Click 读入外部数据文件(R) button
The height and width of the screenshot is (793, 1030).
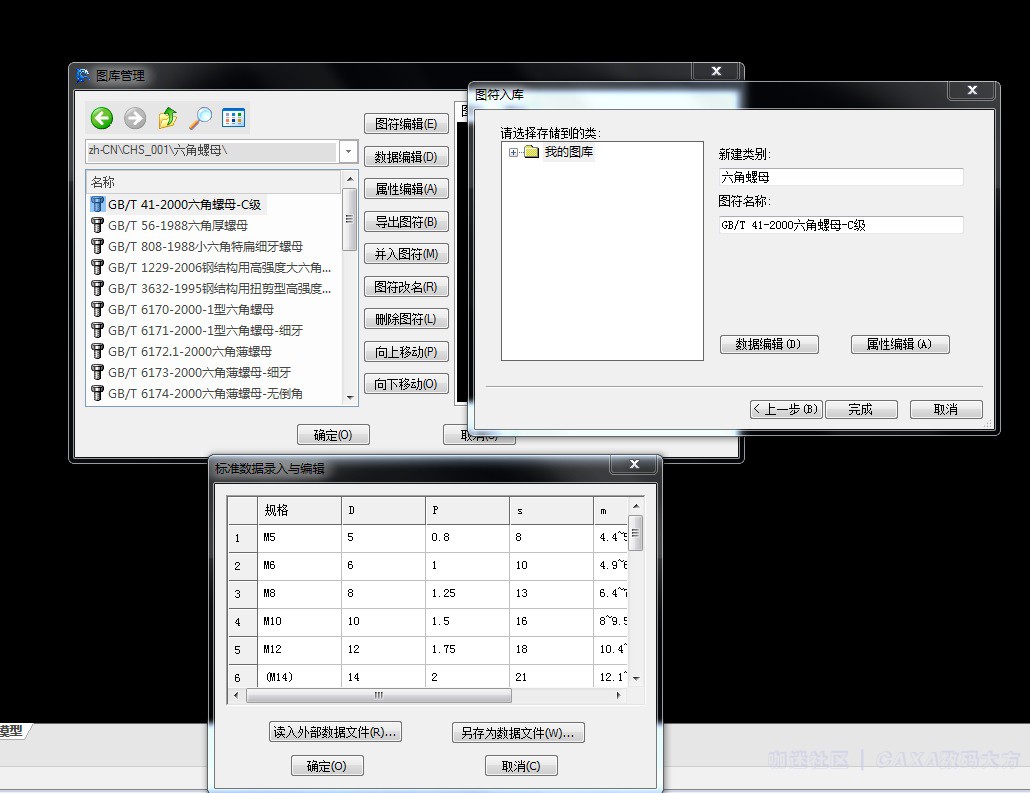(335, 732)
